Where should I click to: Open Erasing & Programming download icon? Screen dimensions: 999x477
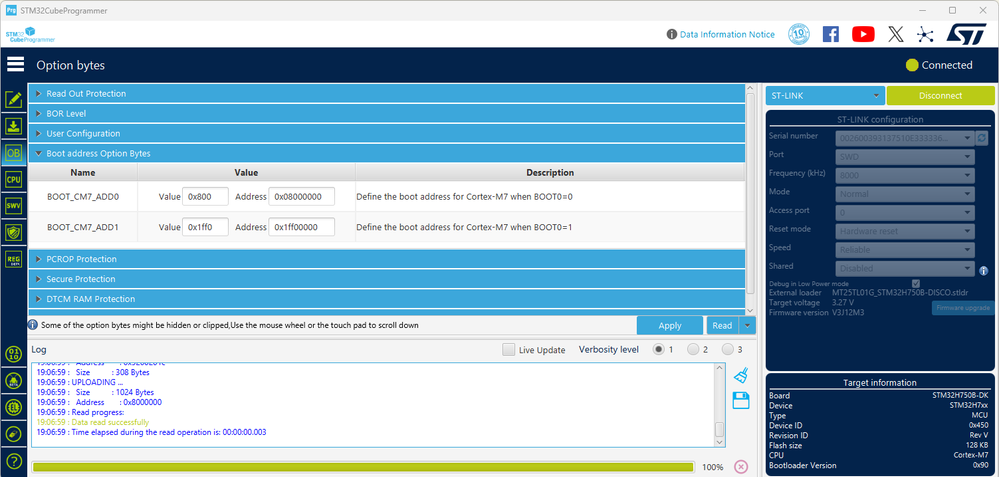(14, 126)
